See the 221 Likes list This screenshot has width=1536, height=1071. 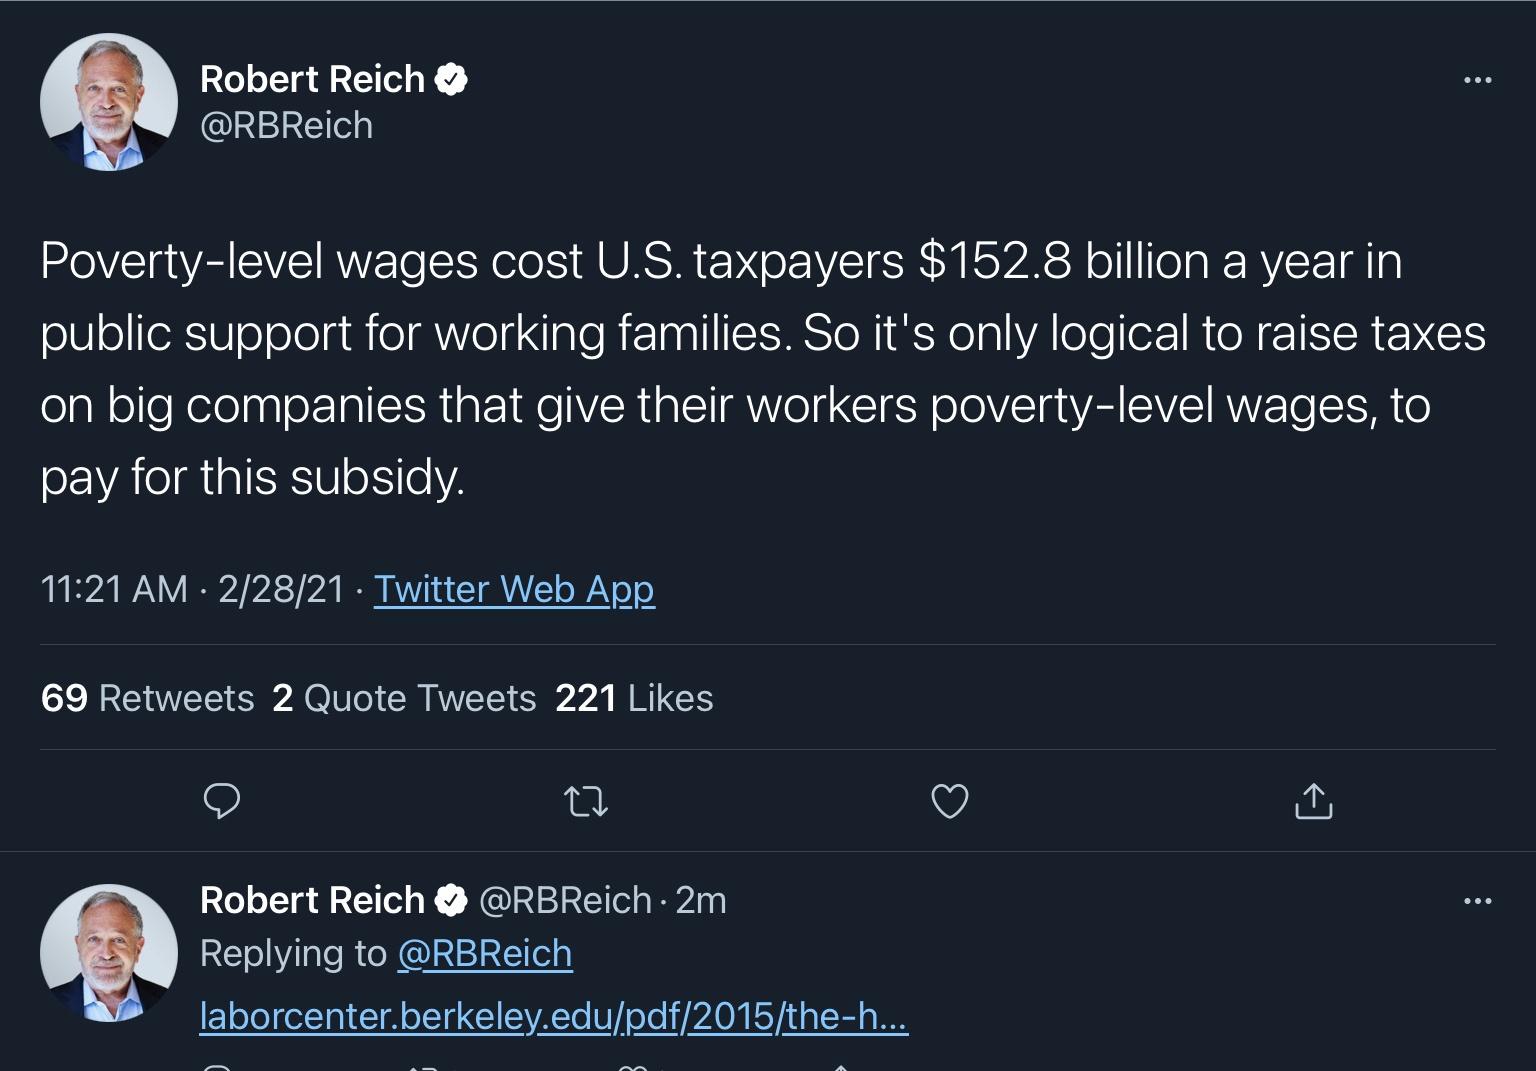(634, 698)
